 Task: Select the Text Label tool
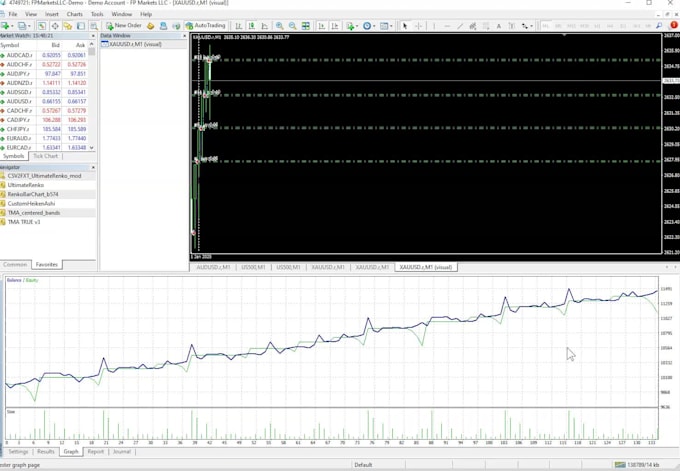tap(512, 26)
